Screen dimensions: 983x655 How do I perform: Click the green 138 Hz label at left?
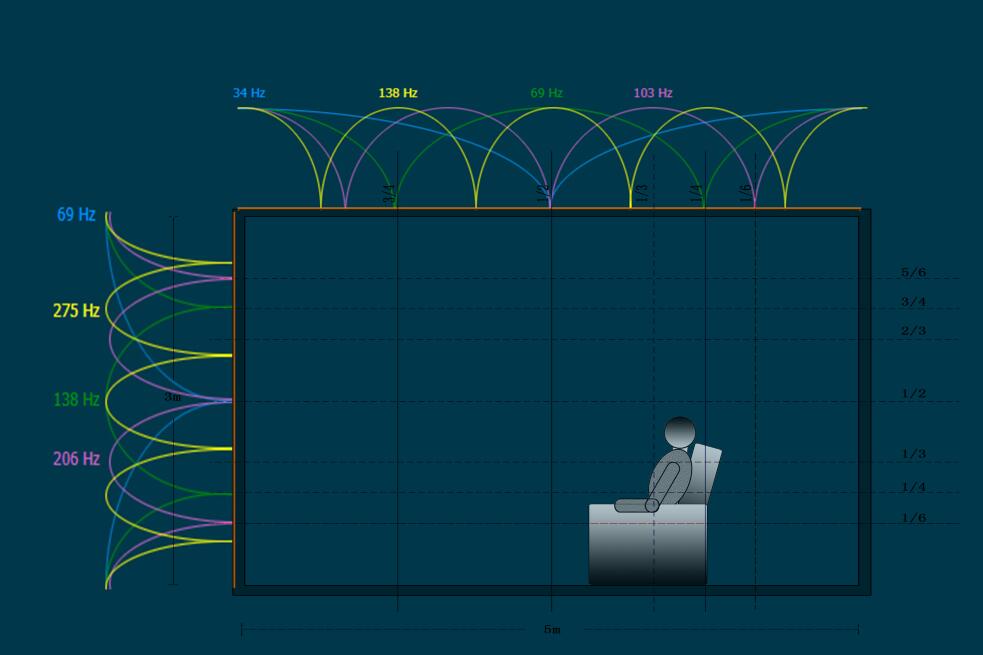(76, 400)
